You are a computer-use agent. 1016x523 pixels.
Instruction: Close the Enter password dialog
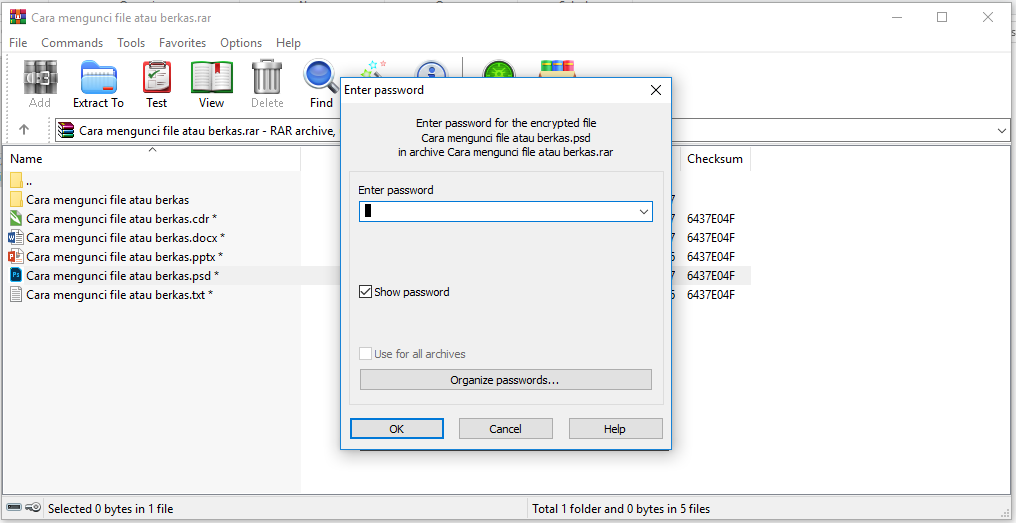(656, 90)
